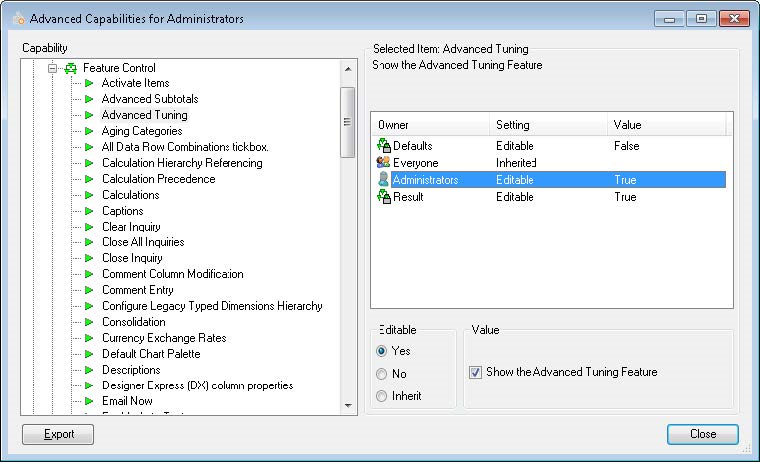Viewport: 760px width, 462px height.
Task: Click the green arrow icon beside Activate Items
Action: coord(89,83)
